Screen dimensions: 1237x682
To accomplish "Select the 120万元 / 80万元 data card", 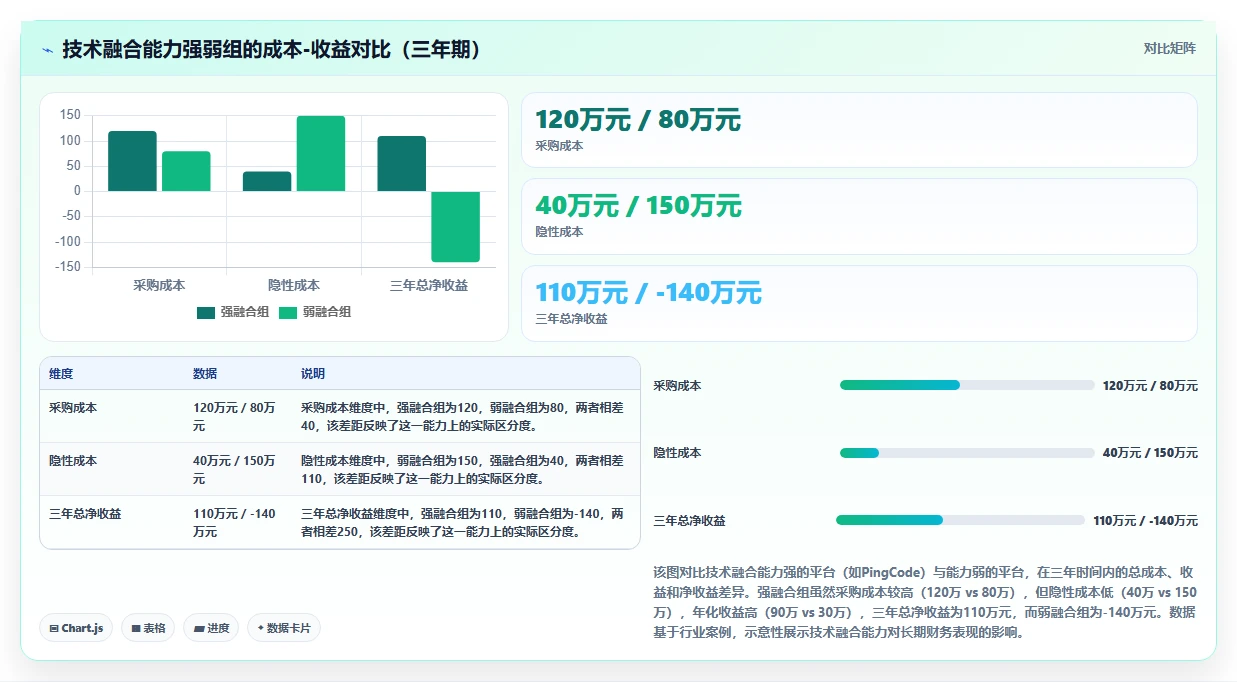I will coord(859,130).
